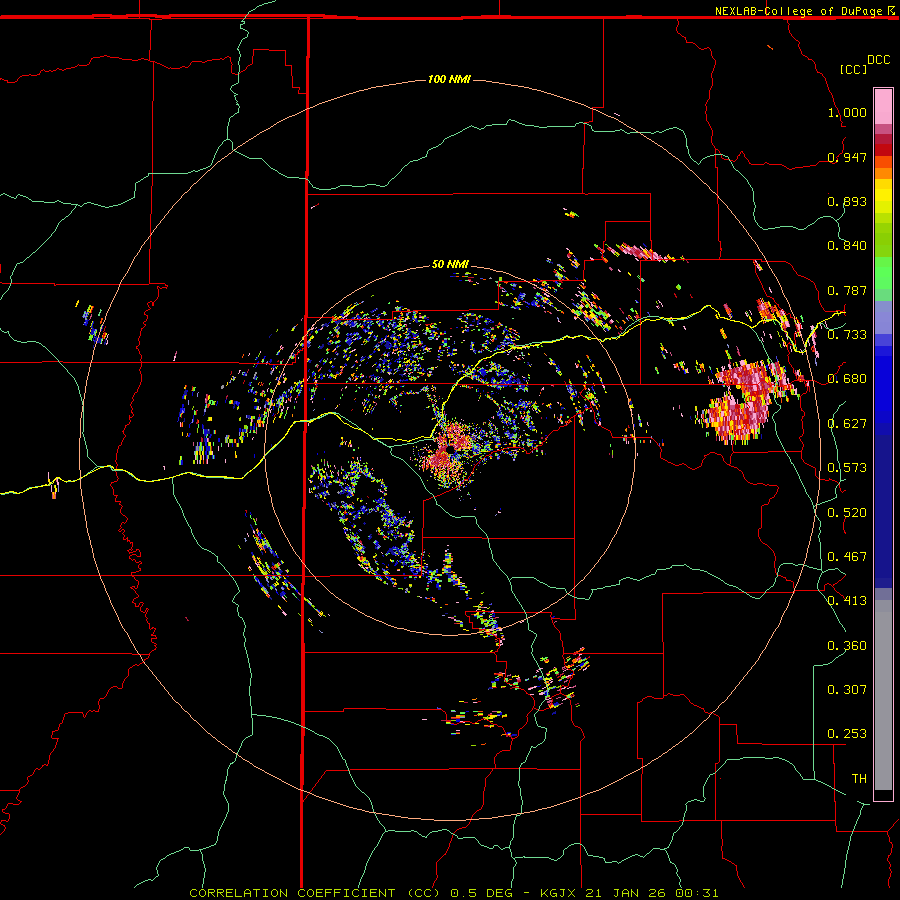900x900 pixels.
Task: Click the 0.5 DEG elevation text
Action: coord(481,893)
